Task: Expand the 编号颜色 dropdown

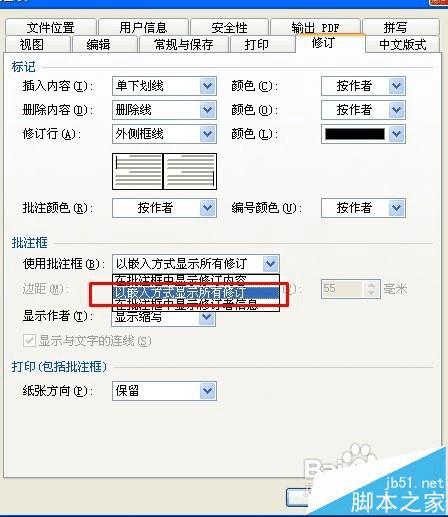Action: click(x=363, y=208)
